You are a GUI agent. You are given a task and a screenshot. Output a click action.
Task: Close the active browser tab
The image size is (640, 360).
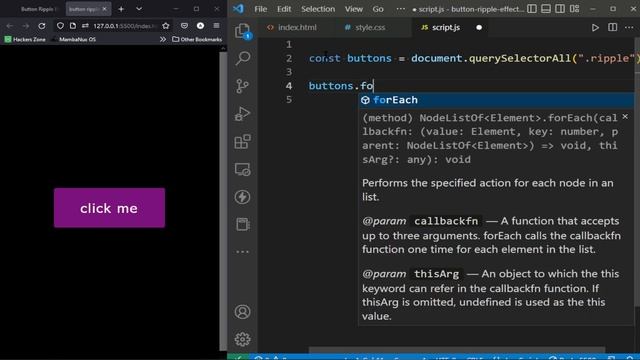tap(104, 9)
